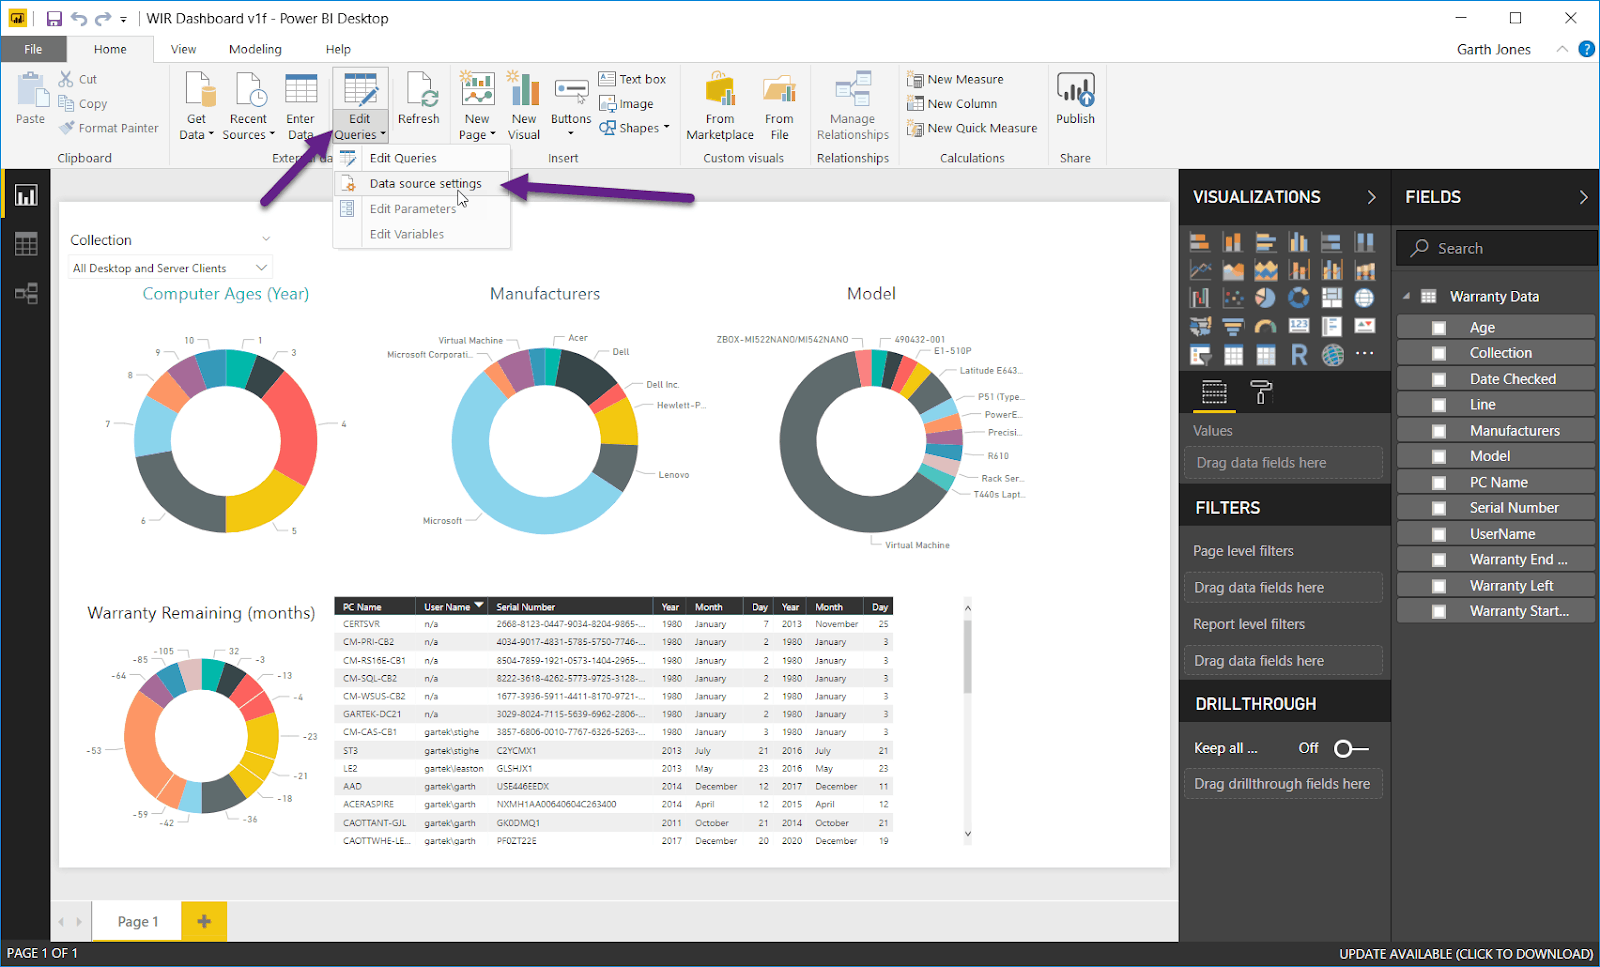Click the fields Search box
The image size is (1600, 967).
point(1495,247)
